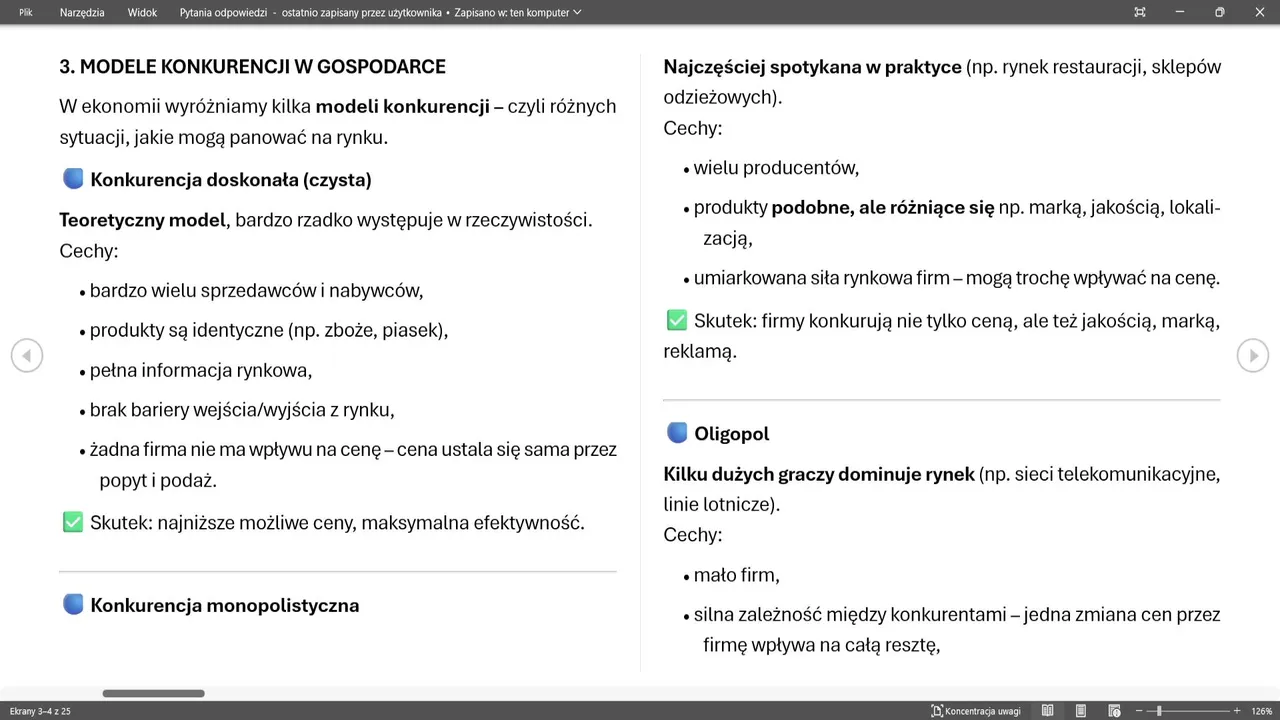Viewport: 1280px width, 720px height.
Task: Click text 'Skutek: najniższe możliwe ceny, maksymalna efektywność.'
Action: (337, 523)
